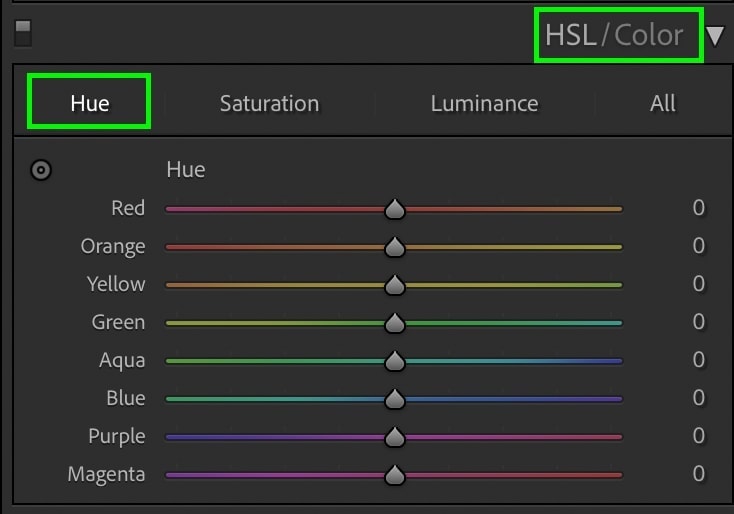Screen dimensions: 734x514
Task: Click the Green hue slider handle
Action: coord(395,323)
